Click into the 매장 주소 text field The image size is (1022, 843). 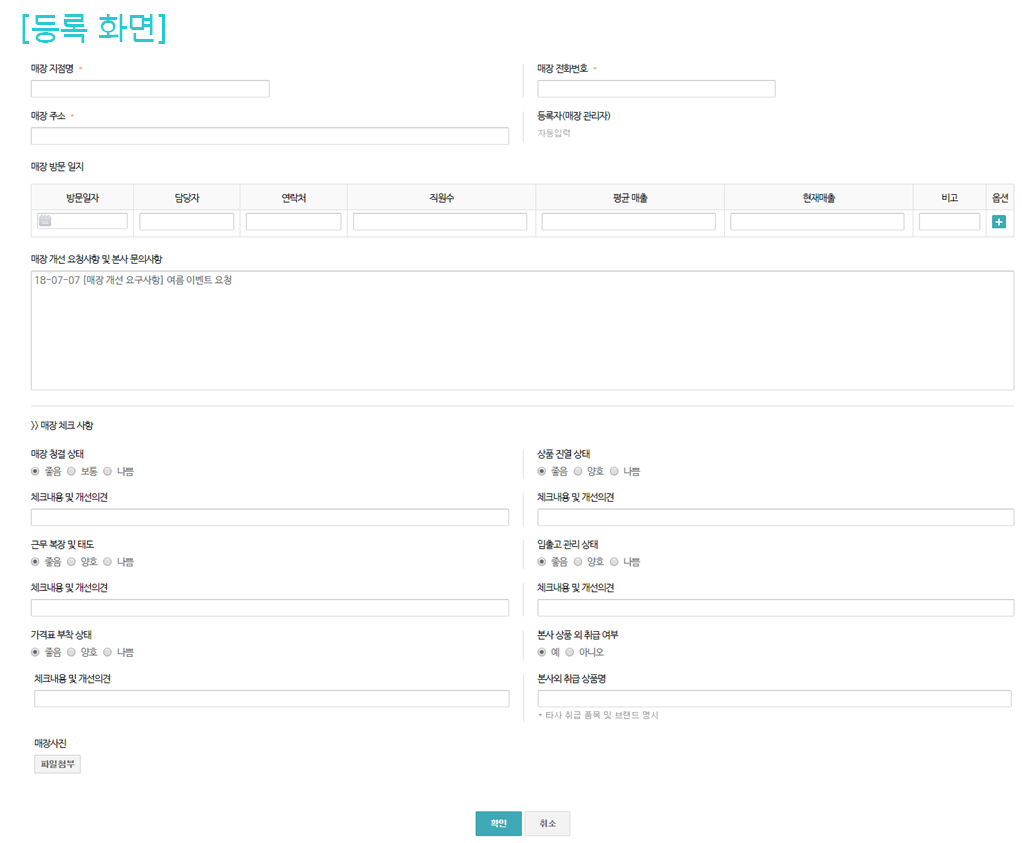click(270, 136)
